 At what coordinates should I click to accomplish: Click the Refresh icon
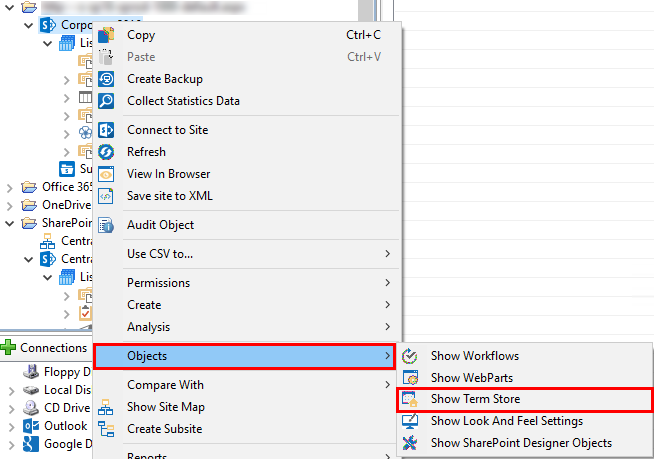click(106, 152)
